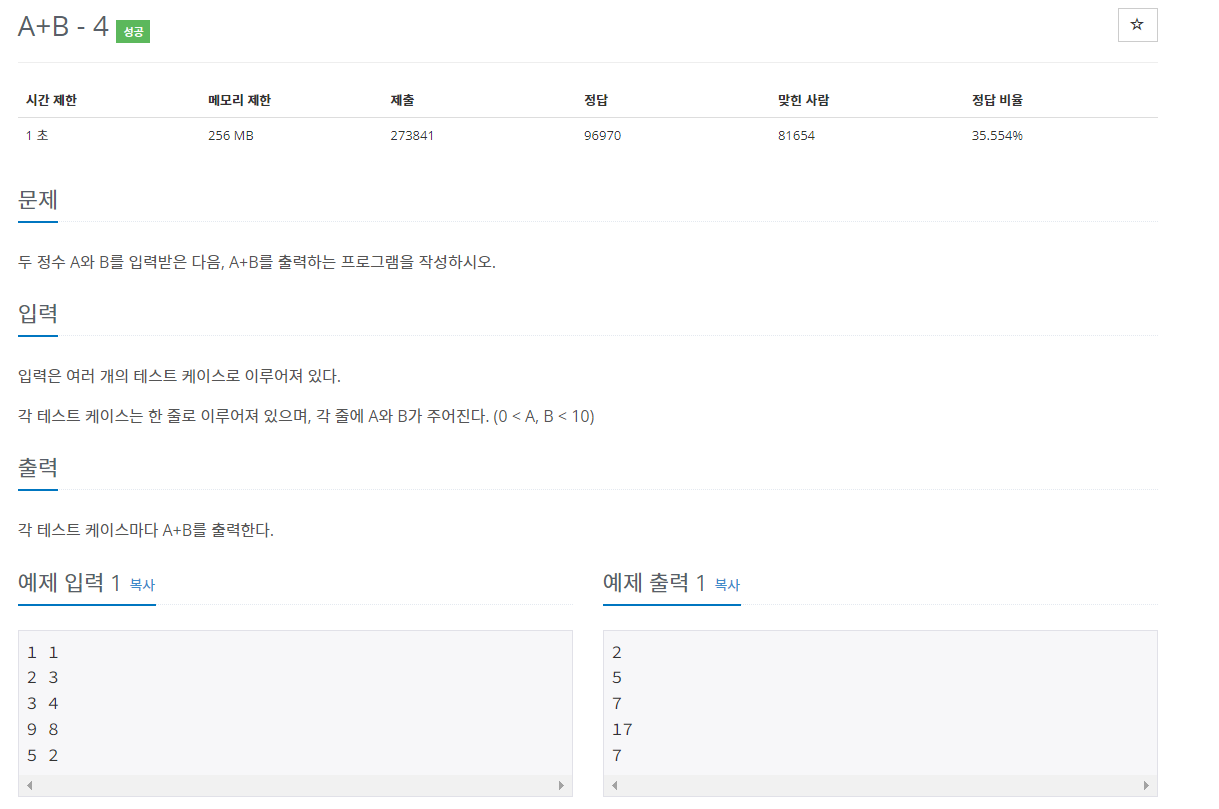
Task: Click the sentence 각 테스트 케이스마다 A+B를 출력한다
Action: click(146, 531)
